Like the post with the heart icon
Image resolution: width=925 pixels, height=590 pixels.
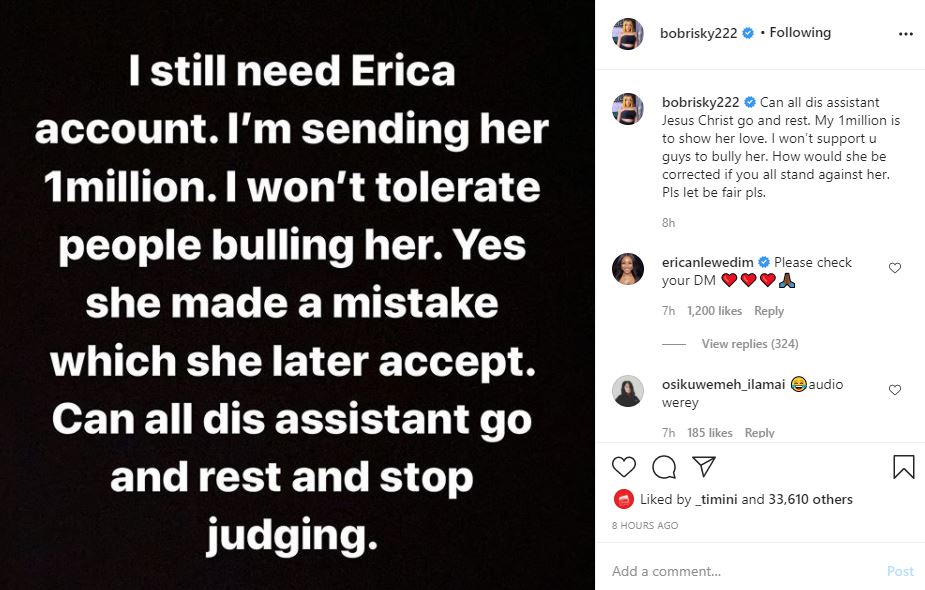624,467
